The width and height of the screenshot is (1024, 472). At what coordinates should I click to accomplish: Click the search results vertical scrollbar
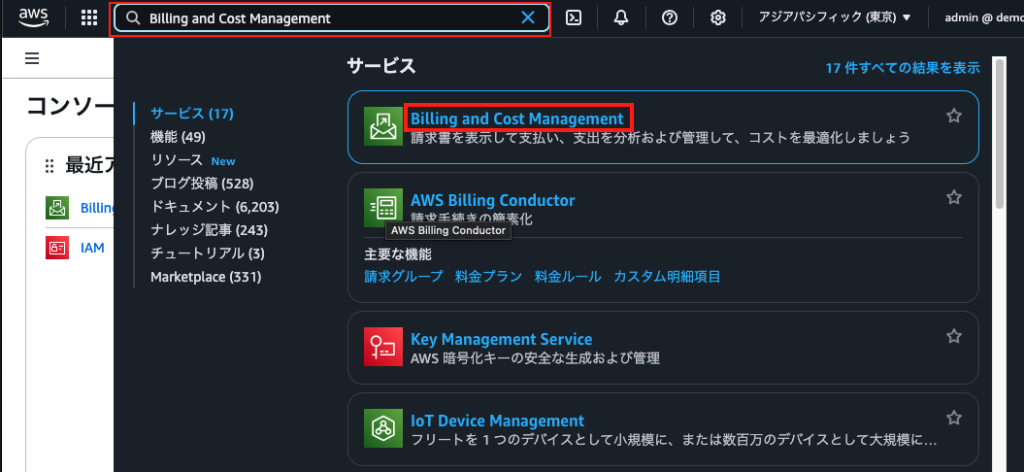[x=1000, y=134]
